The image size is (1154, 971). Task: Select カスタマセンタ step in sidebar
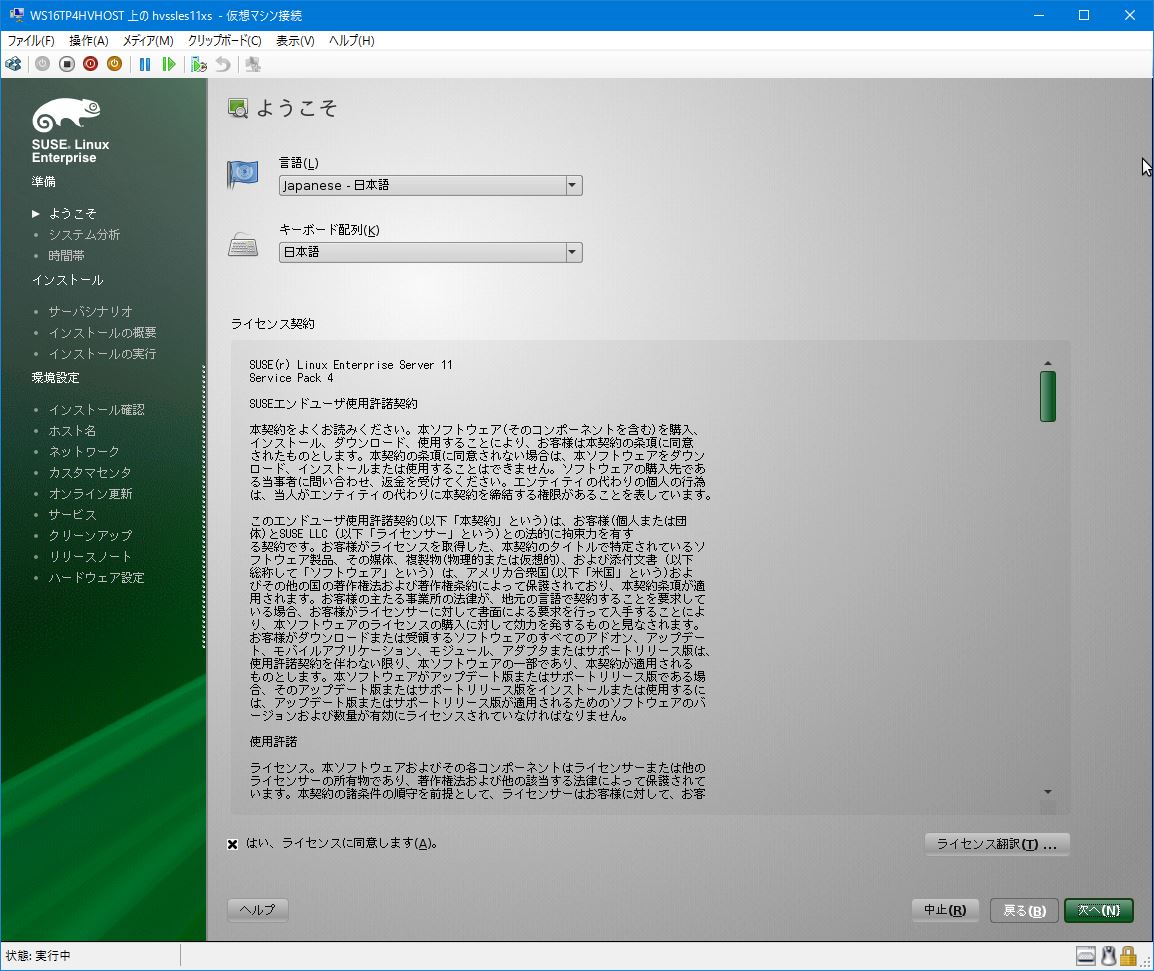(x=90, y=473)
